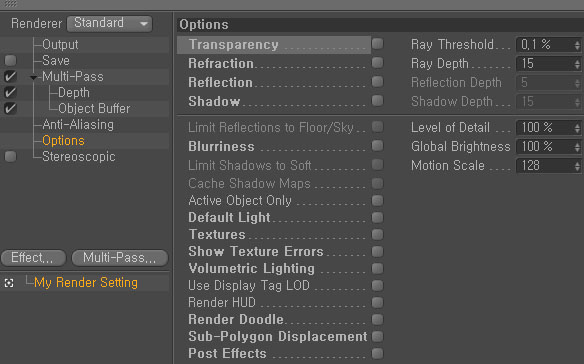Select Output in the render settings tree
The image size is (584, 364).
(x=60, y=44)
